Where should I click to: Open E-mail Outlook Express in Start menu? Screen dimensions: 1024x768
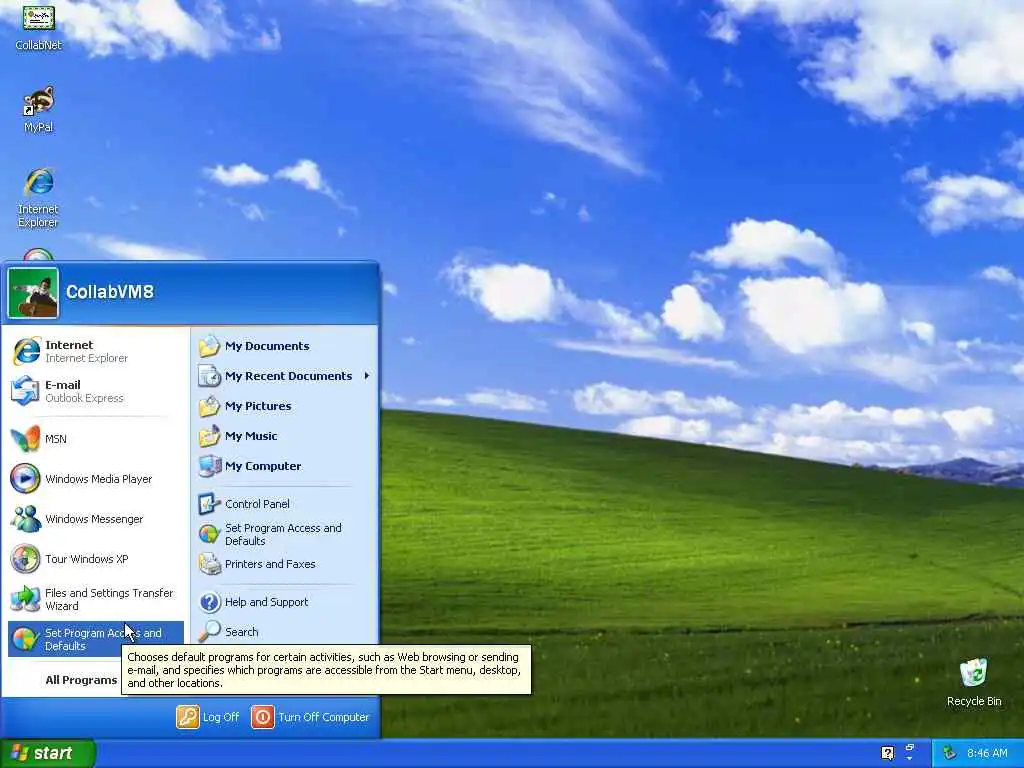click(x=96, y=391)
